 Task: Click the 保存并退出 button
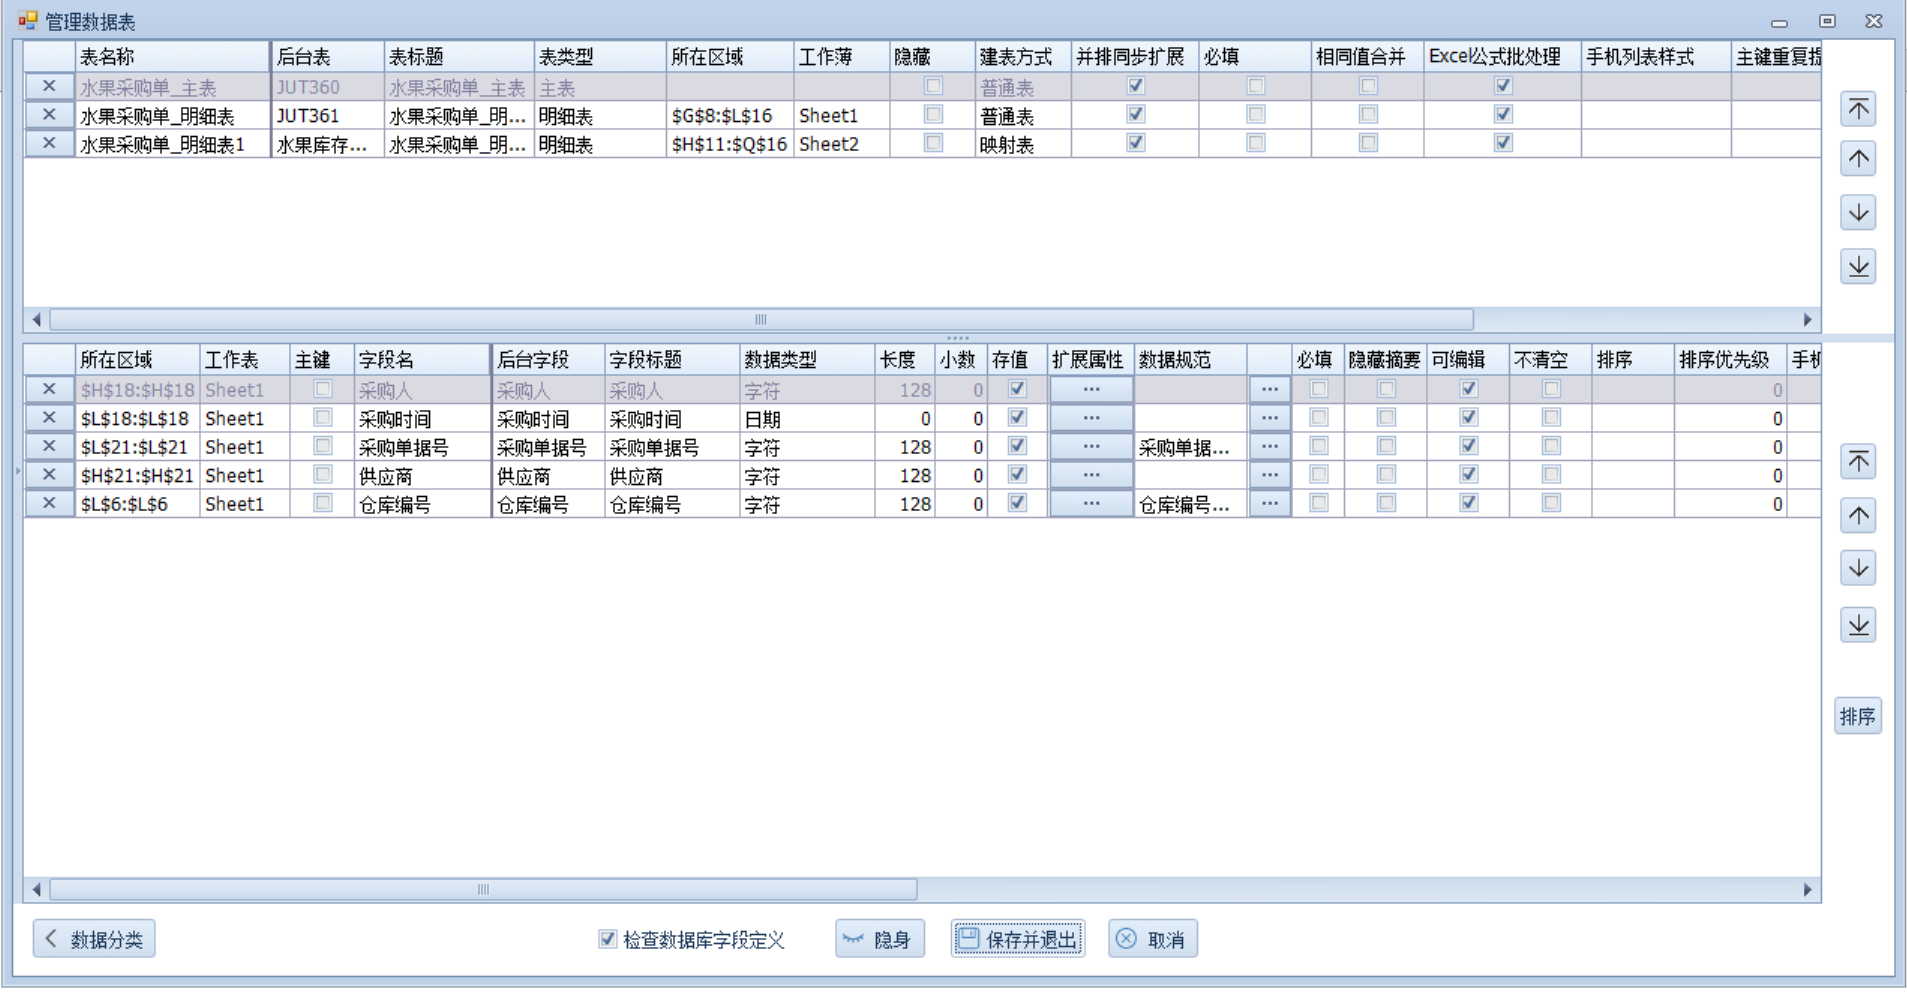(1018, 939)
